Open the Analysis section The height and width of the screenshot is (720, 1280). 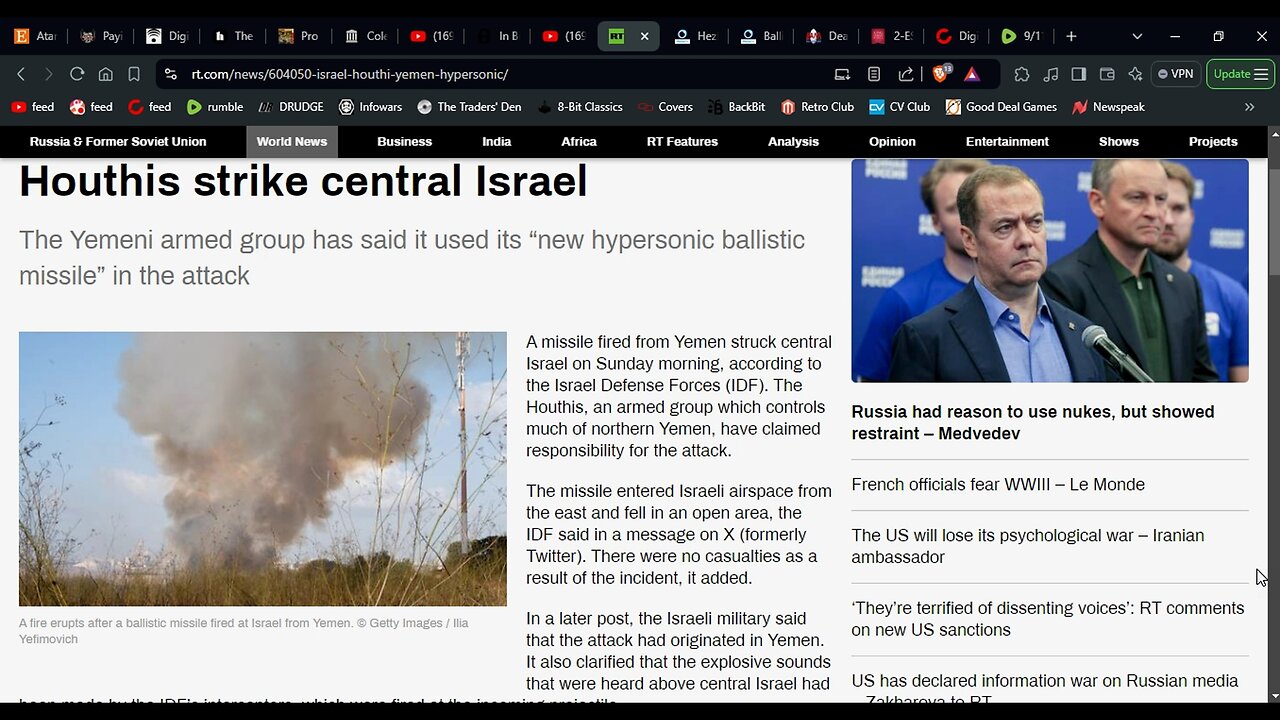(x=794, y=142)
